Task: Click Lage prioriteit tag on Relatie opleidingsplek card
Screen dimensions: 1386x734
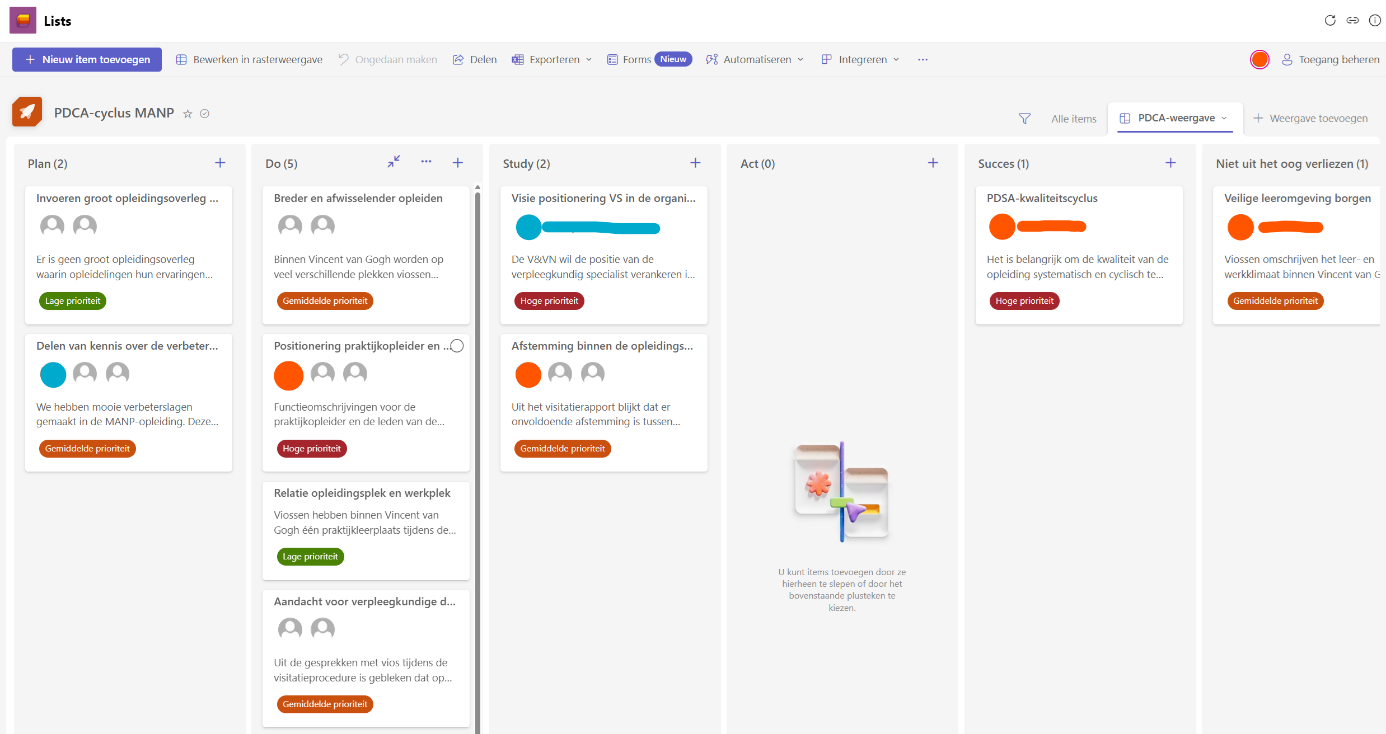Action: 310,556
